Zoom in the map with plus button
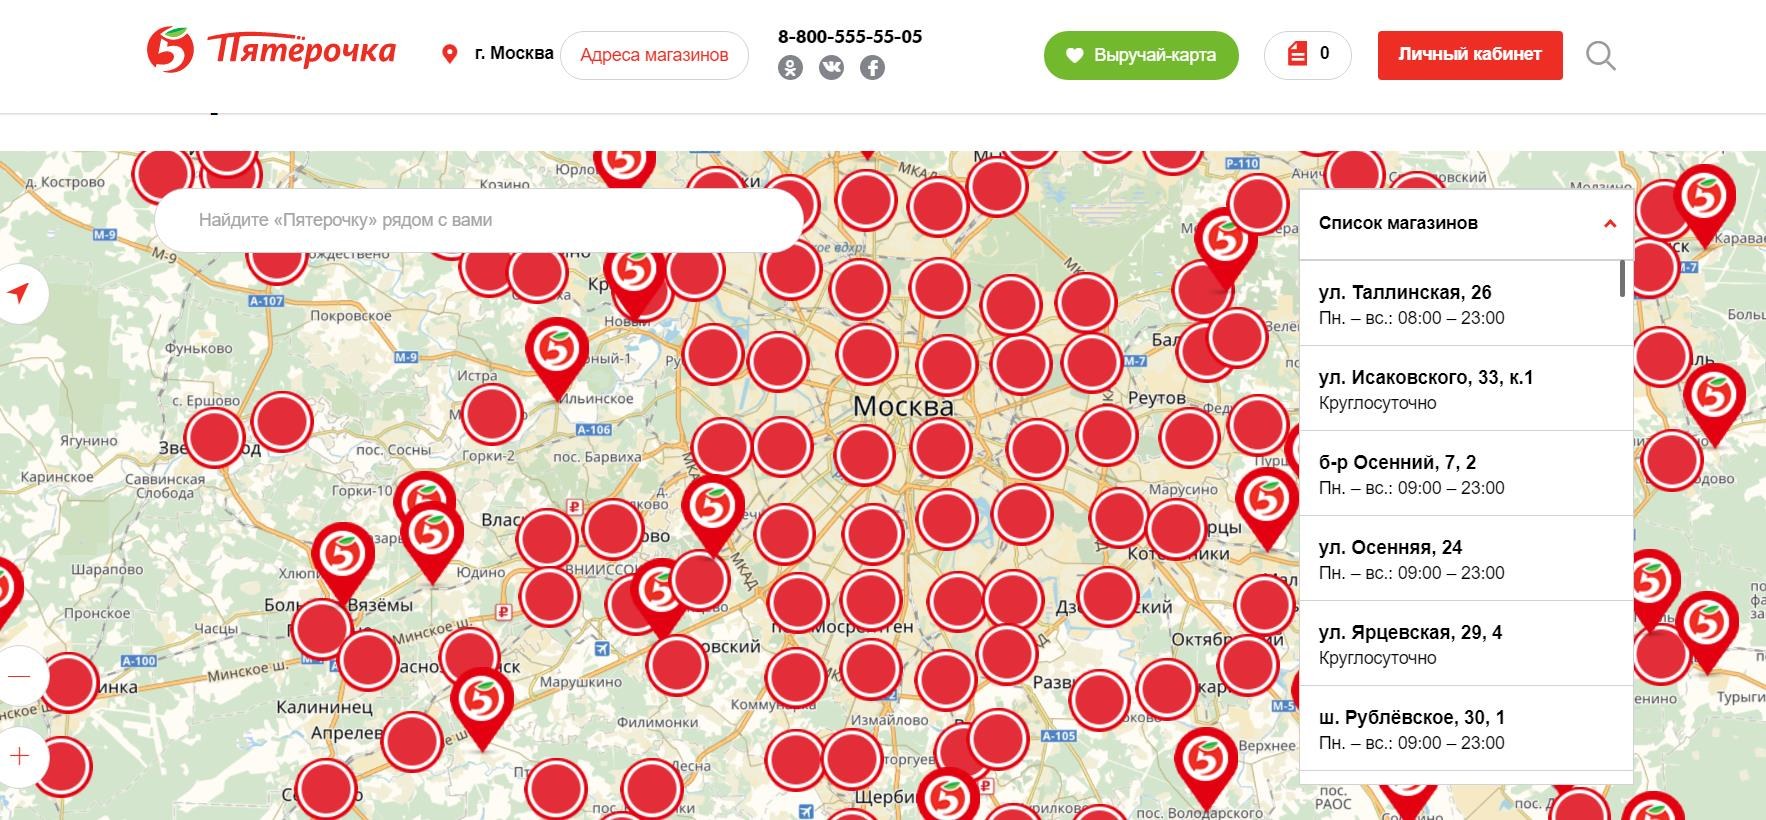Image resolution: width=1766 pixels, height=820 pixels. click(x=19, y=756)
